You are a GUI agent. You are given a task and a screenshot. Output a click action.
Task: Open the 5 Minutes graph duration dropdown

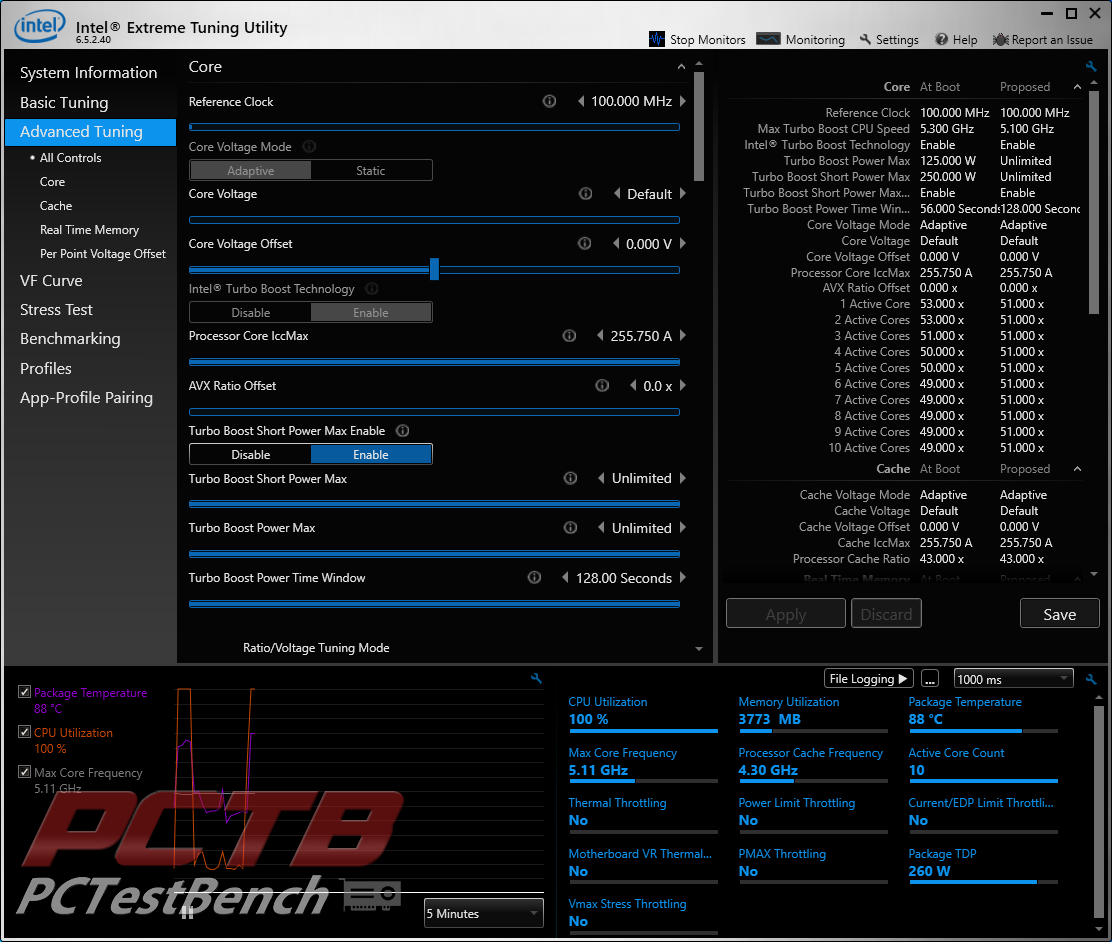[x=484, y=913]
